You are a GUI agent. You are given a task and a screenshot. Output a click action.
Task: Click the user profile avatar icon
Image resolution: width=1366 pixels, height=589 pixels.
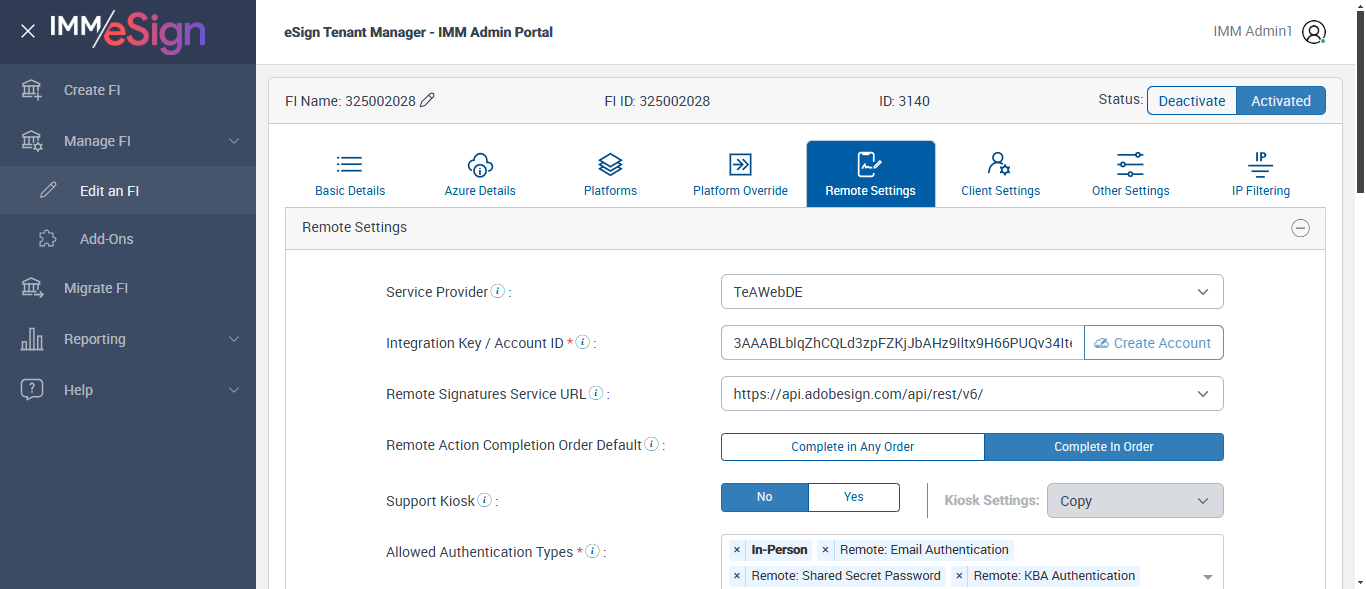[x=1314, y=32]
